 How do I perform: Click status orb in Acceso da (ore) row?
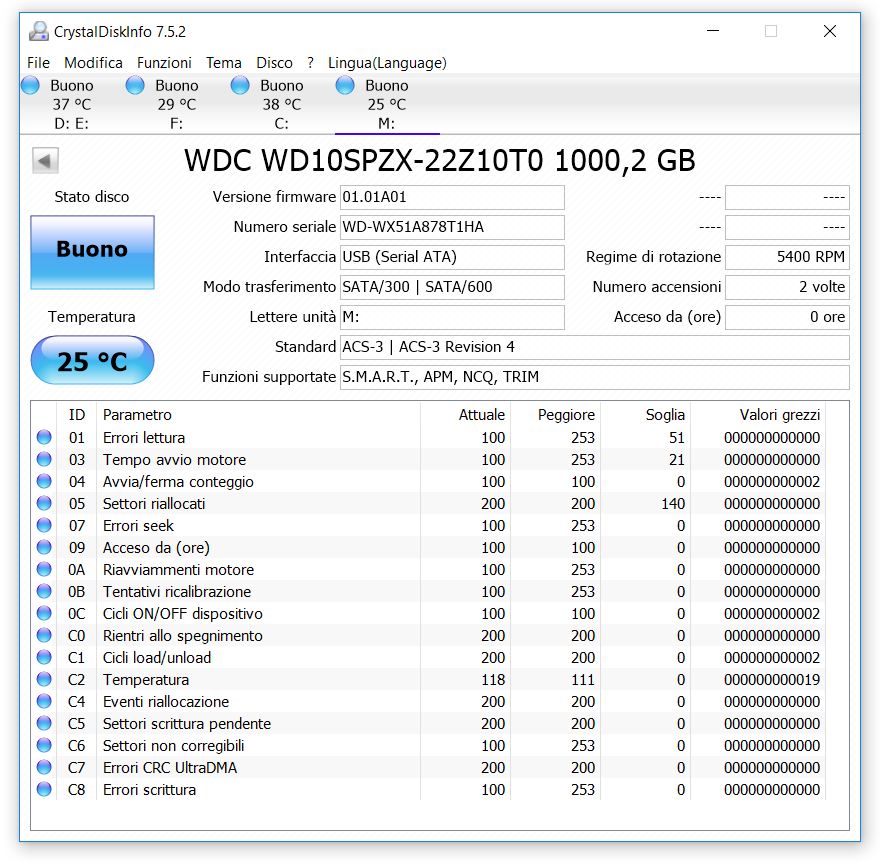click(x=44, y=547)
